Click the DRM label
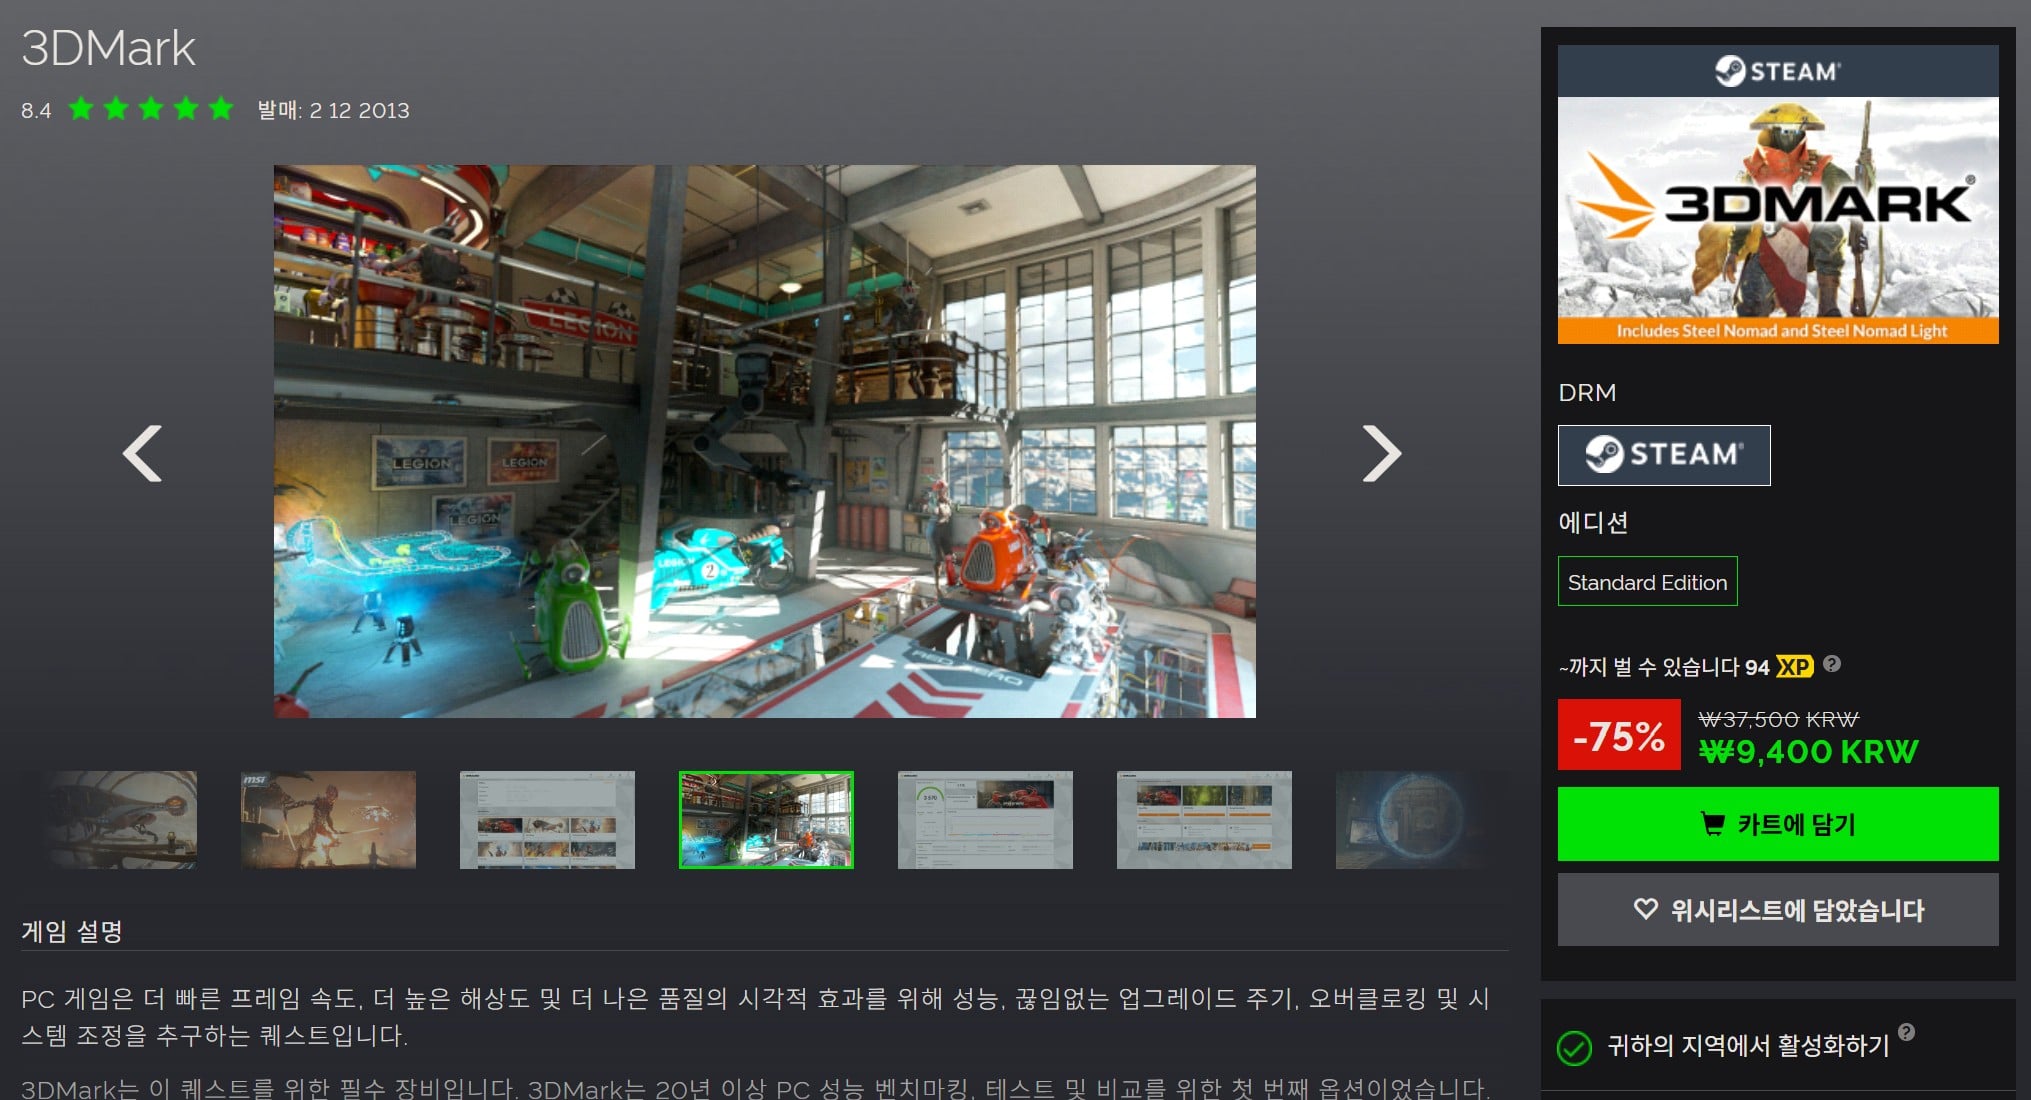 [1587, 392]
